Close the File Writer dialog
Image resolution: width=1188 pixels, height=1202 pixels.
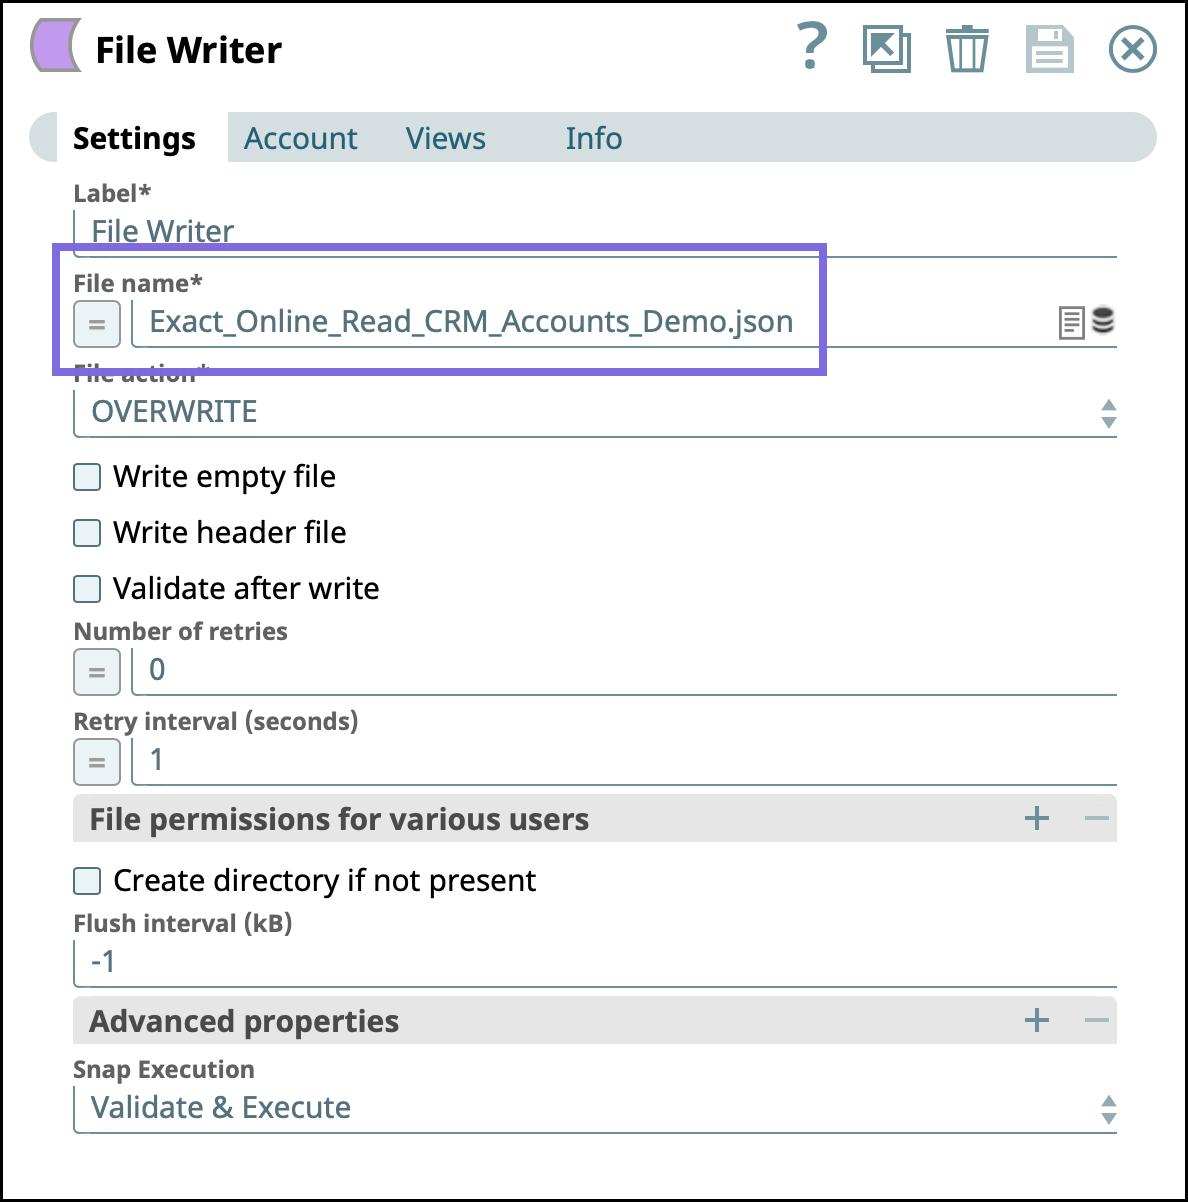coord(1132,49)
